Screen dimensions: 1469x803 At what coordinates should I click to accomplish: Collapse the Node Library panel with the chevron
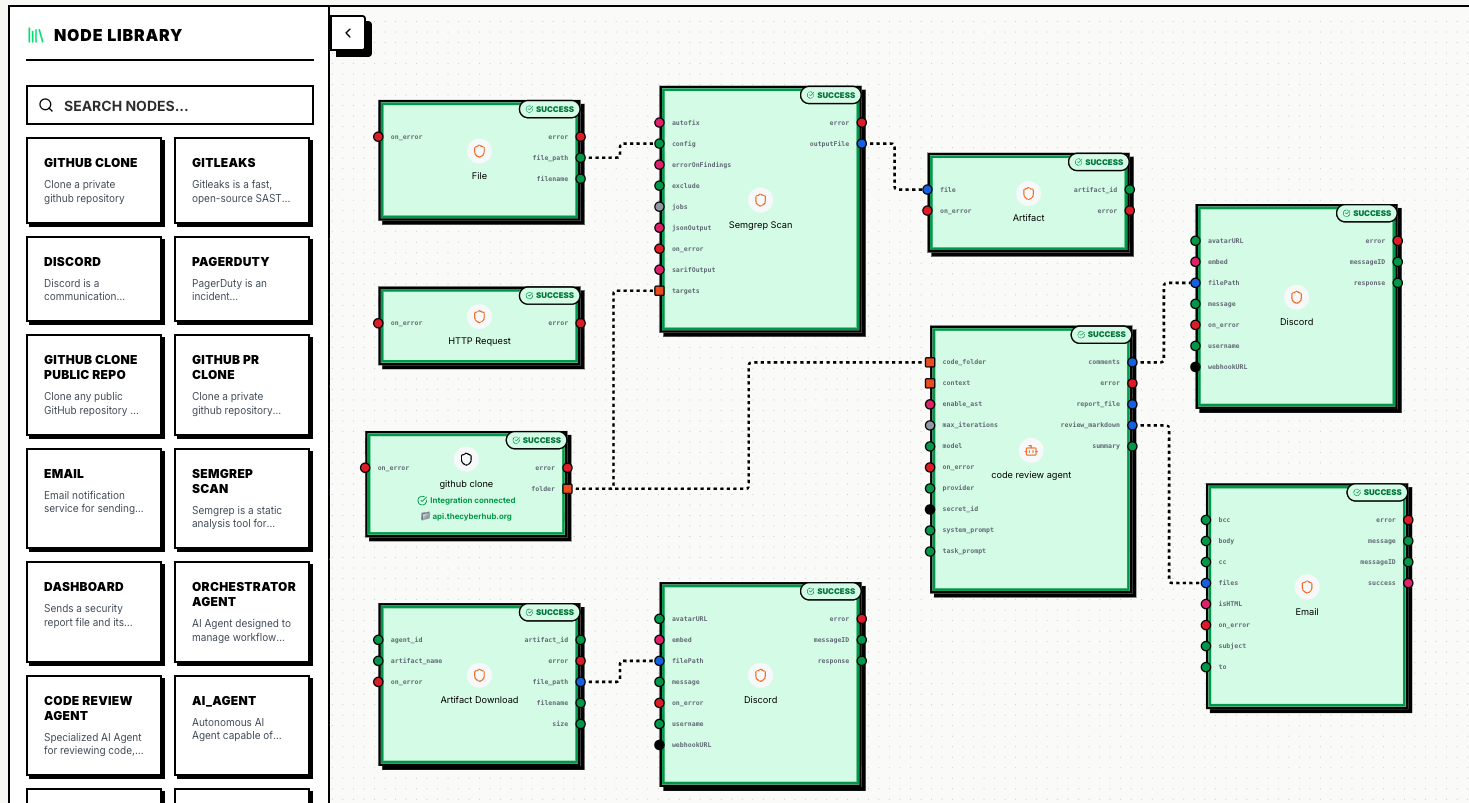(348, 32)
